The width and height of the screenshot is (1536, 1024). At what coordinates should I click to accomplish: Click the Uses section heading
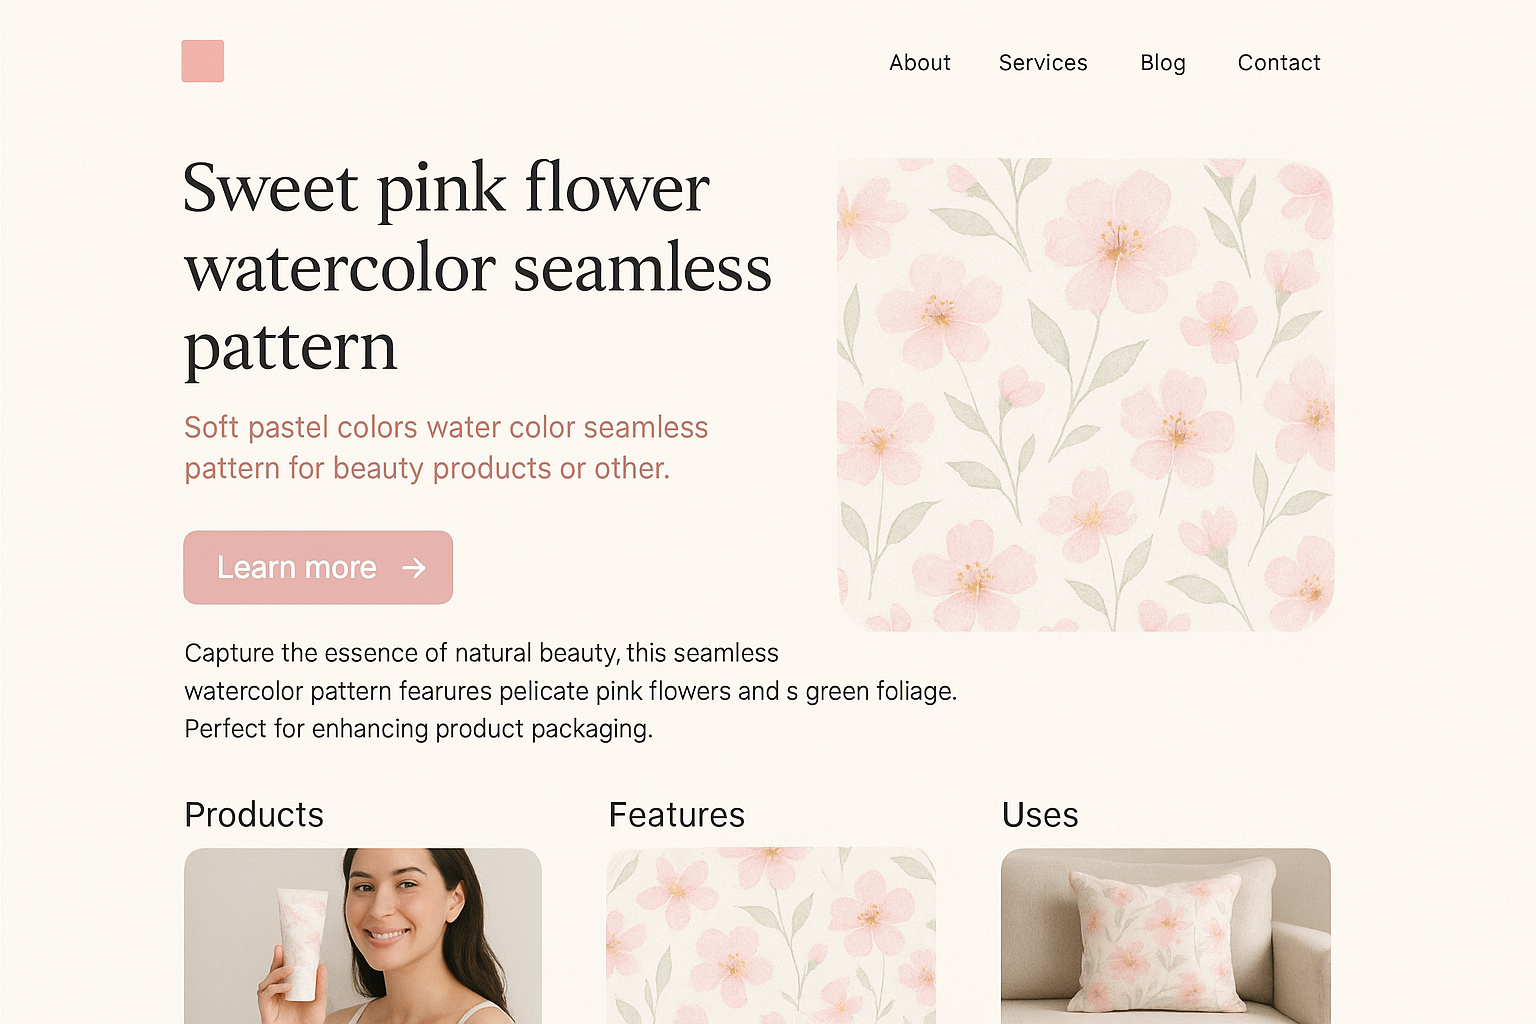coord(1040,815)
